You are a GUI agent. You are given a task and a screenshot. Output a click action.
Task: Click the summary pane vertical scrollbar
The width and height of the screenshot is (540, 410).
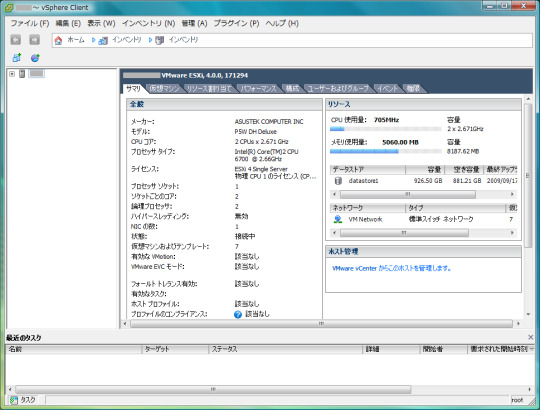coord(528,175)
